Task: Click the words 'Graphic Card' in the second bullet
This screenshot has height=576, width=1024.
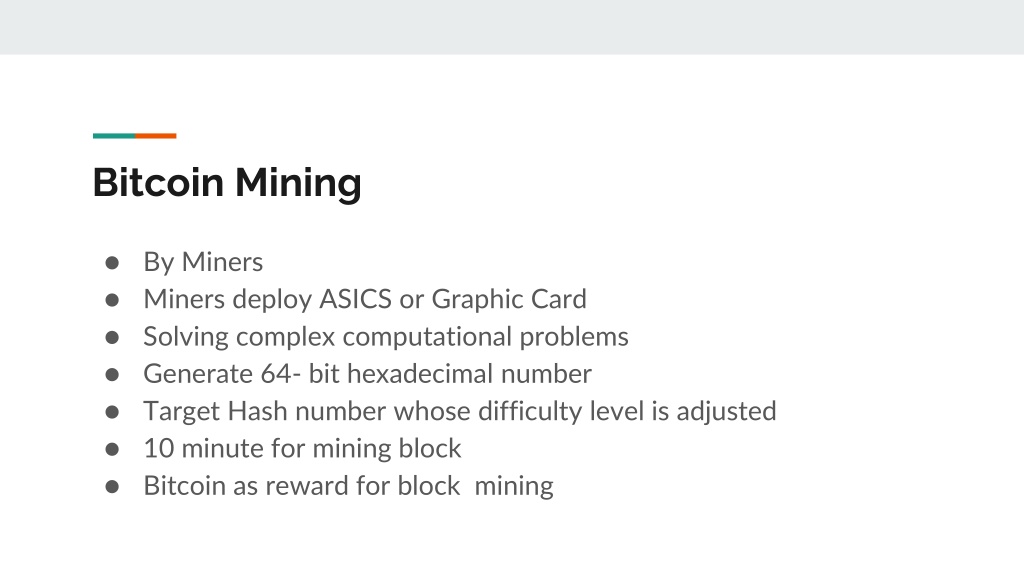Action: 509,300
